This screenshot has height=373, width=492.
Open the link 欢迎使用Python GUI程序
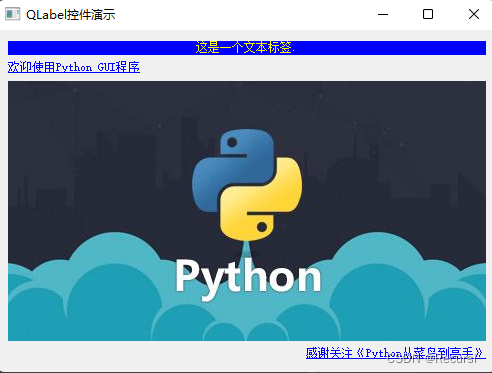coord(74,67)
